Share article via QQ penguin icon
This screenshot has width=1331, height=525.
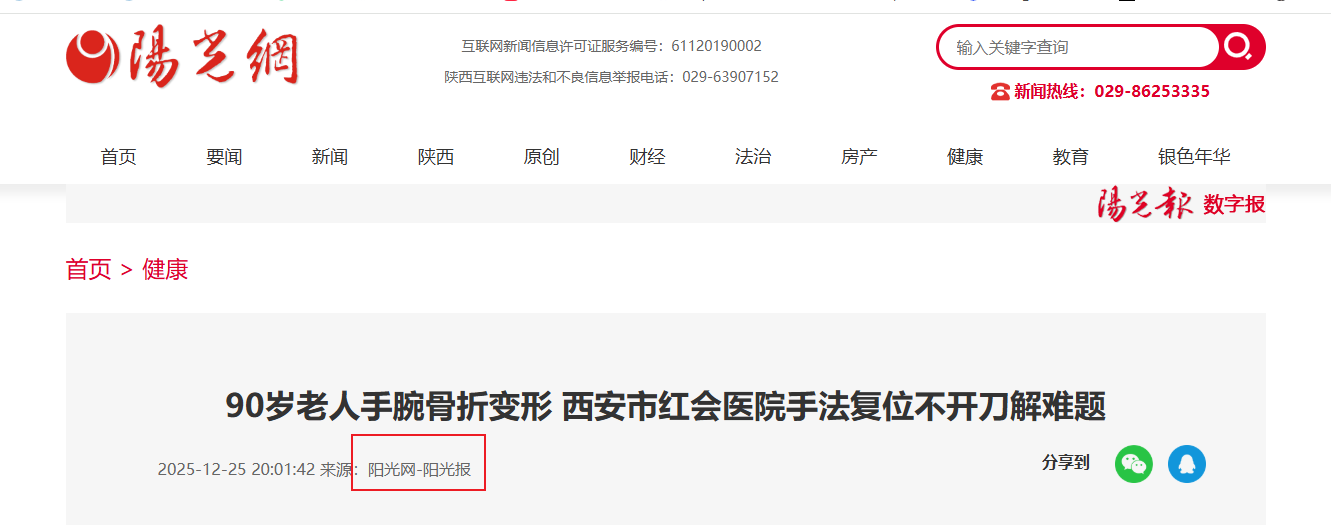1187,464
